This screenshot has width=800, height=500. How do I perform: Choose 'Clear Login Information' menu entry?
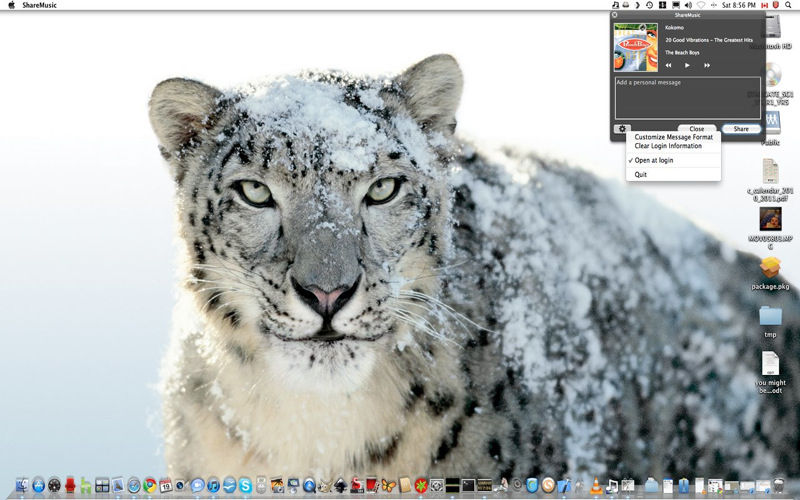[x=668, y=146]
